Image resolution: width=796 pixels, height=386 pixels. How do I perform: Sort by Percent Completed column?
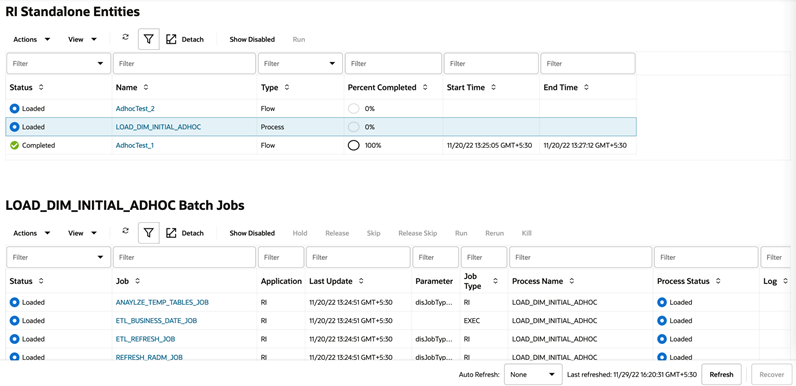(x=425, y=87)
